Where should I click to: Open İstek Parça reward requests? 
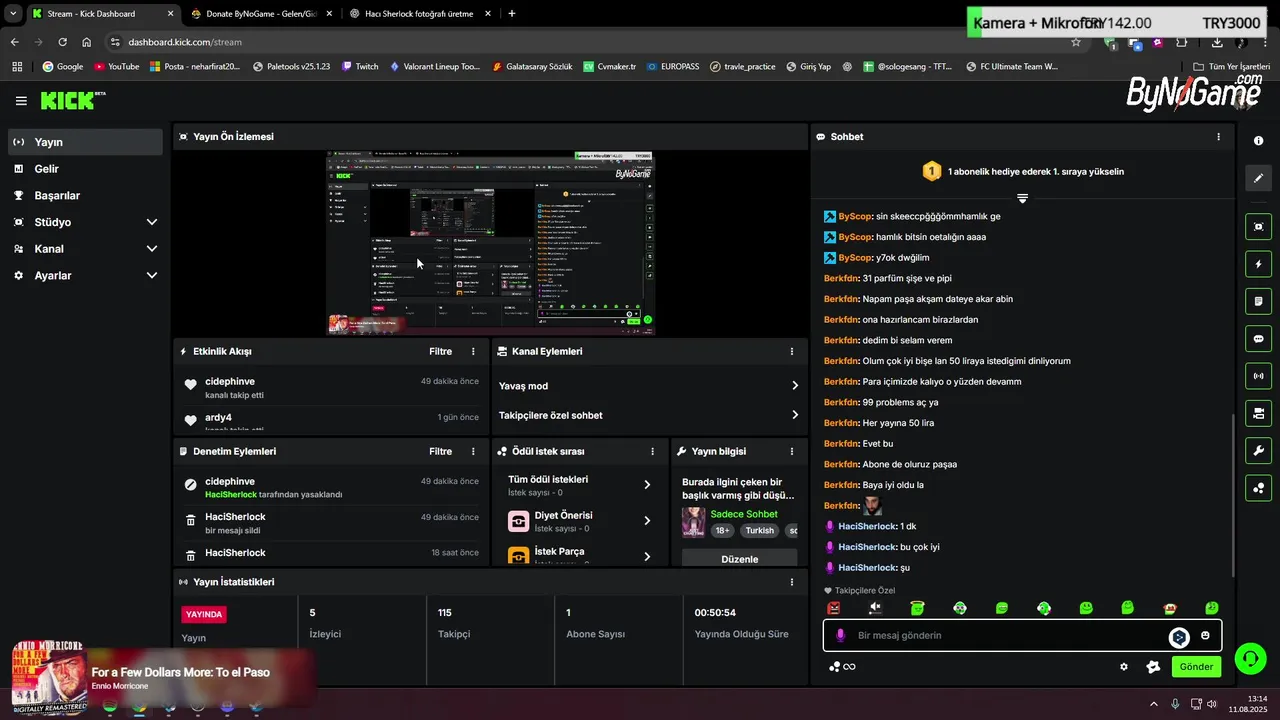click(x=580, y=555)
